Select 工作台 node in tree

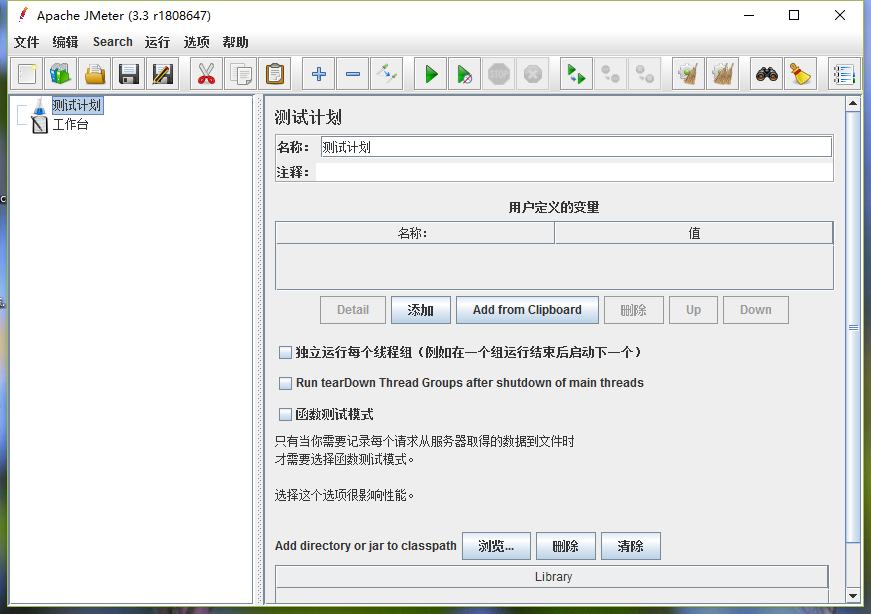point(70,124)
